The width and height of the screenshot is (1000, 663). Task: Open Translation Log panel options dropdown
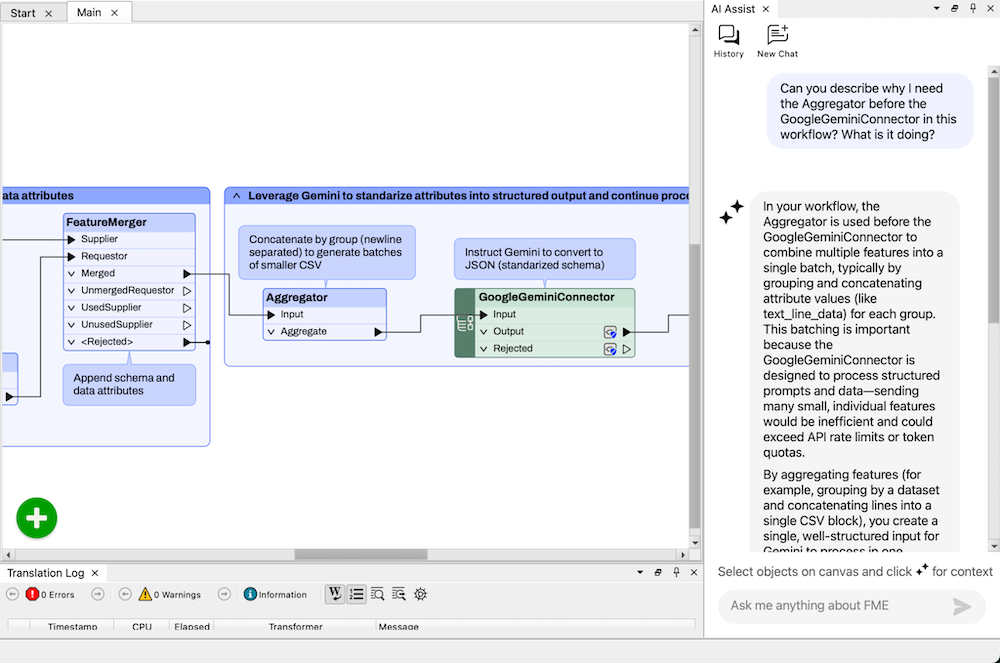[640, 572]
